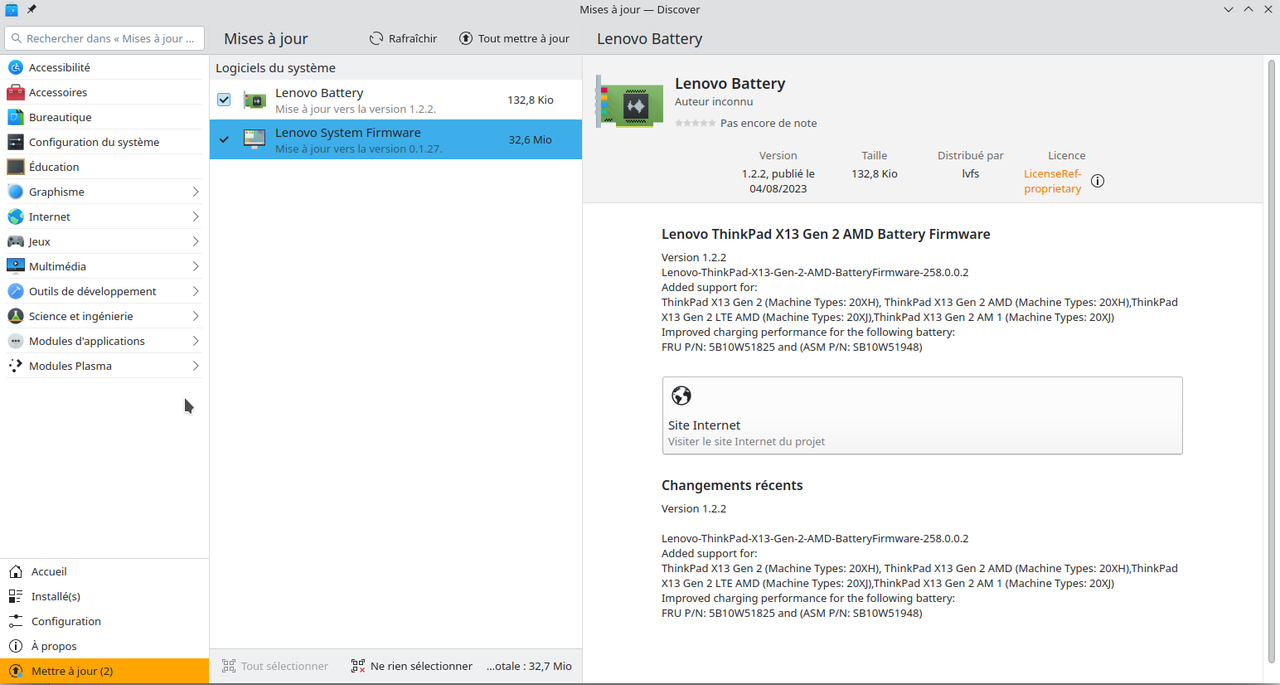Click the Accessoires toolbox icon
The height and width of the screenshot is (685, 1280).
point(15,92)
